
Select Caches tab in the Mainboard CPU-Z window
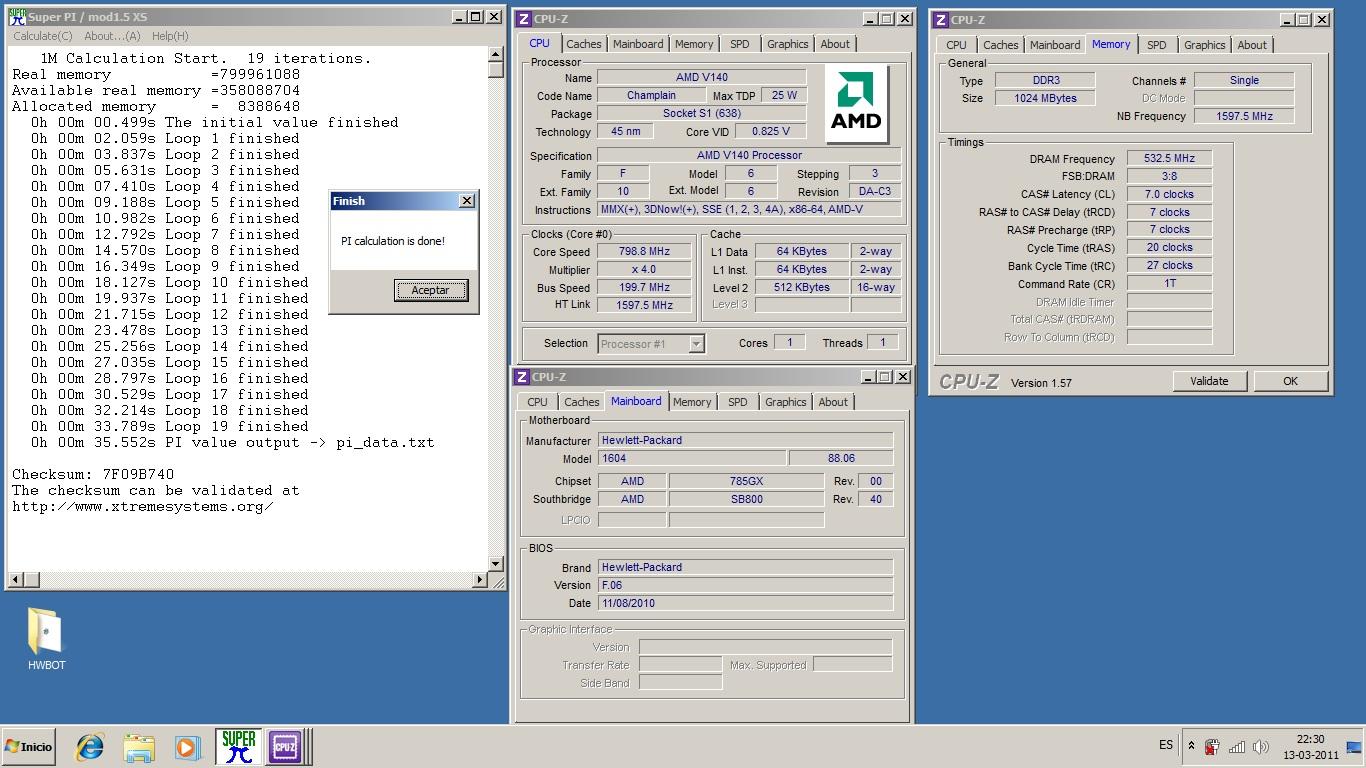pos(582,402)
